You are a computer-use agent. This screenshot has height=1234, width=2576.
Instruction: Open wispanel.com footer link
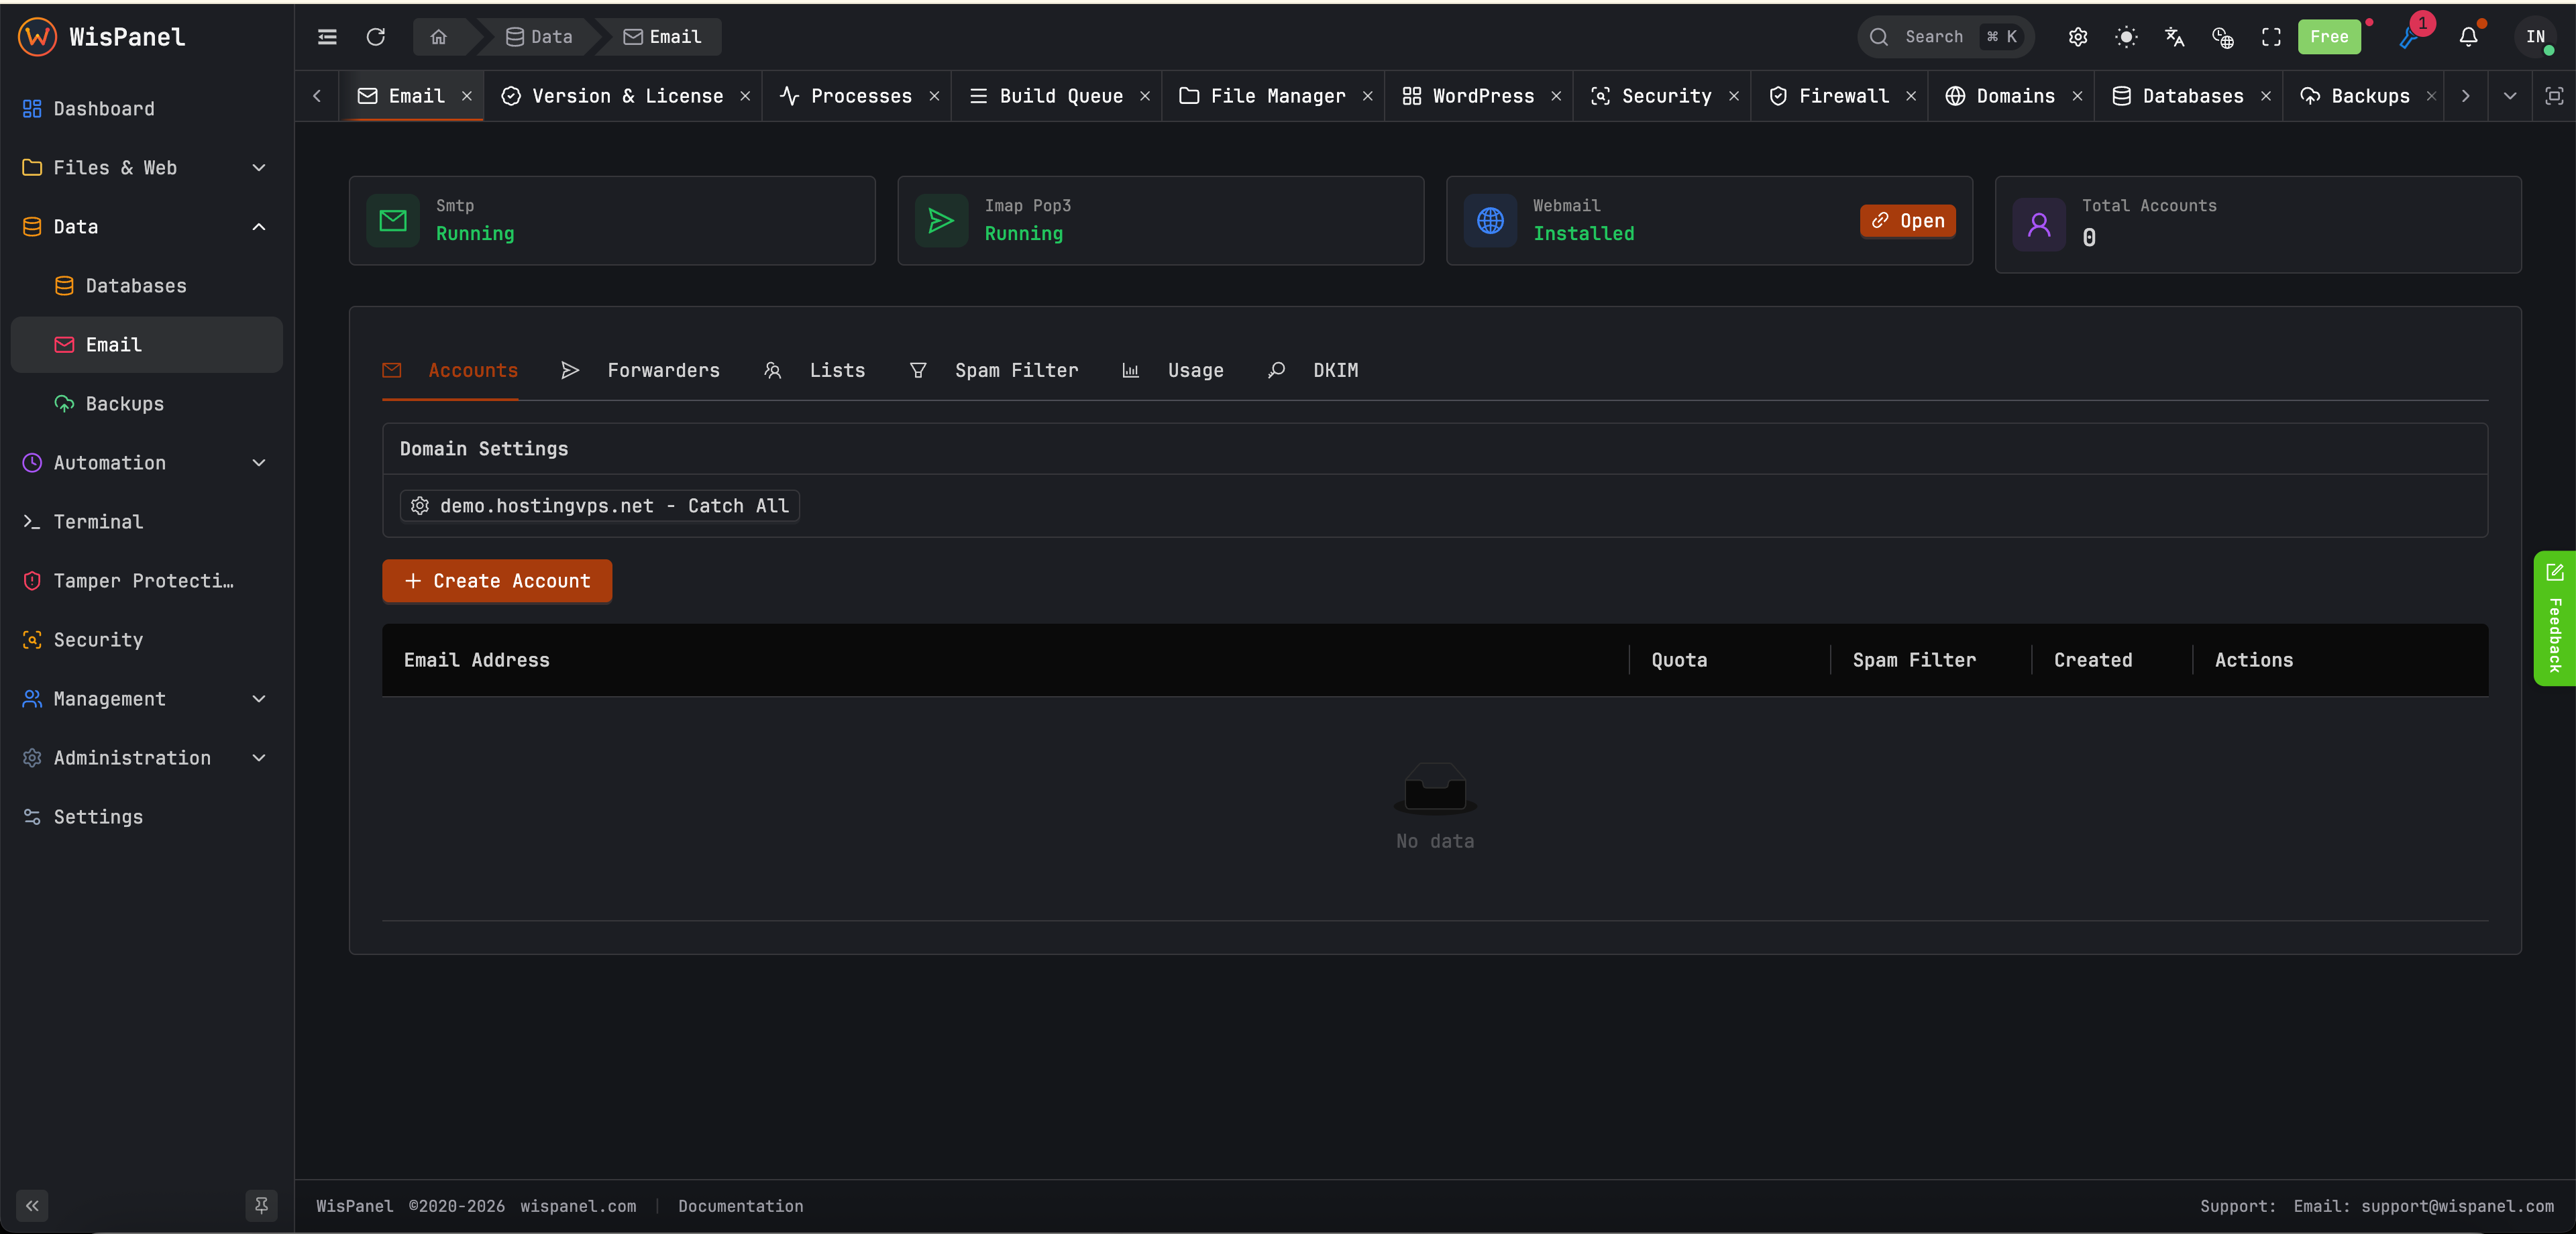[x=578, y=1206]
